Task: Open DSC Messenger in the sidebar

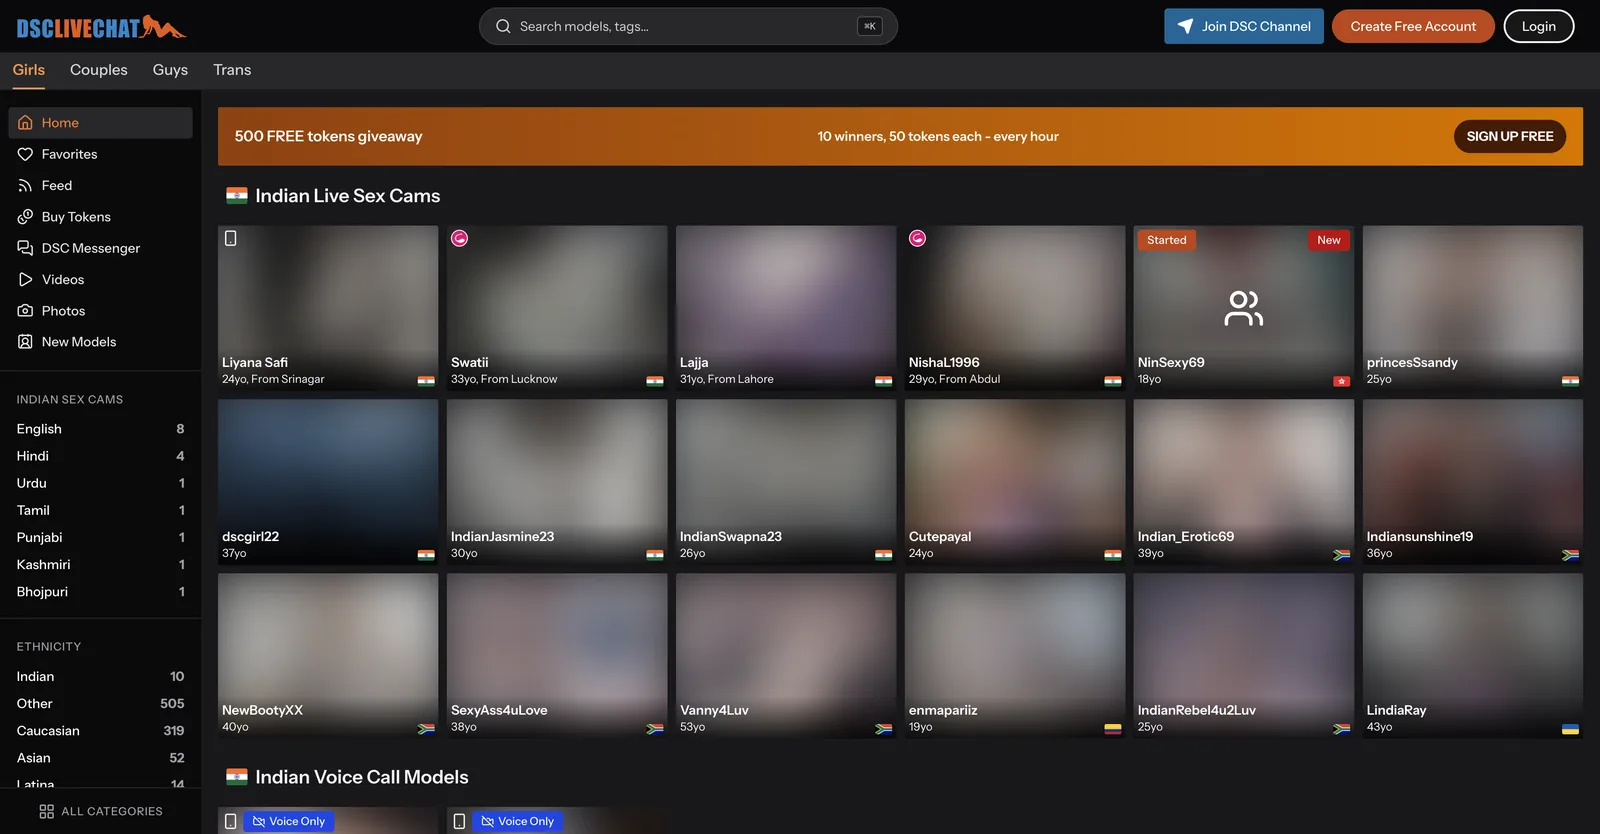Action: click(x=101, y=248)
